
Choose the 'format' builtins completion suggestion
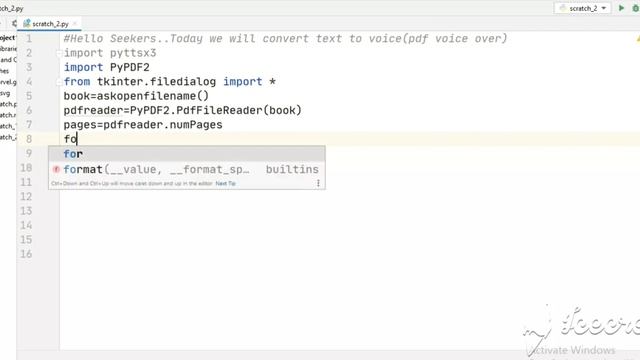coord(187,169)
